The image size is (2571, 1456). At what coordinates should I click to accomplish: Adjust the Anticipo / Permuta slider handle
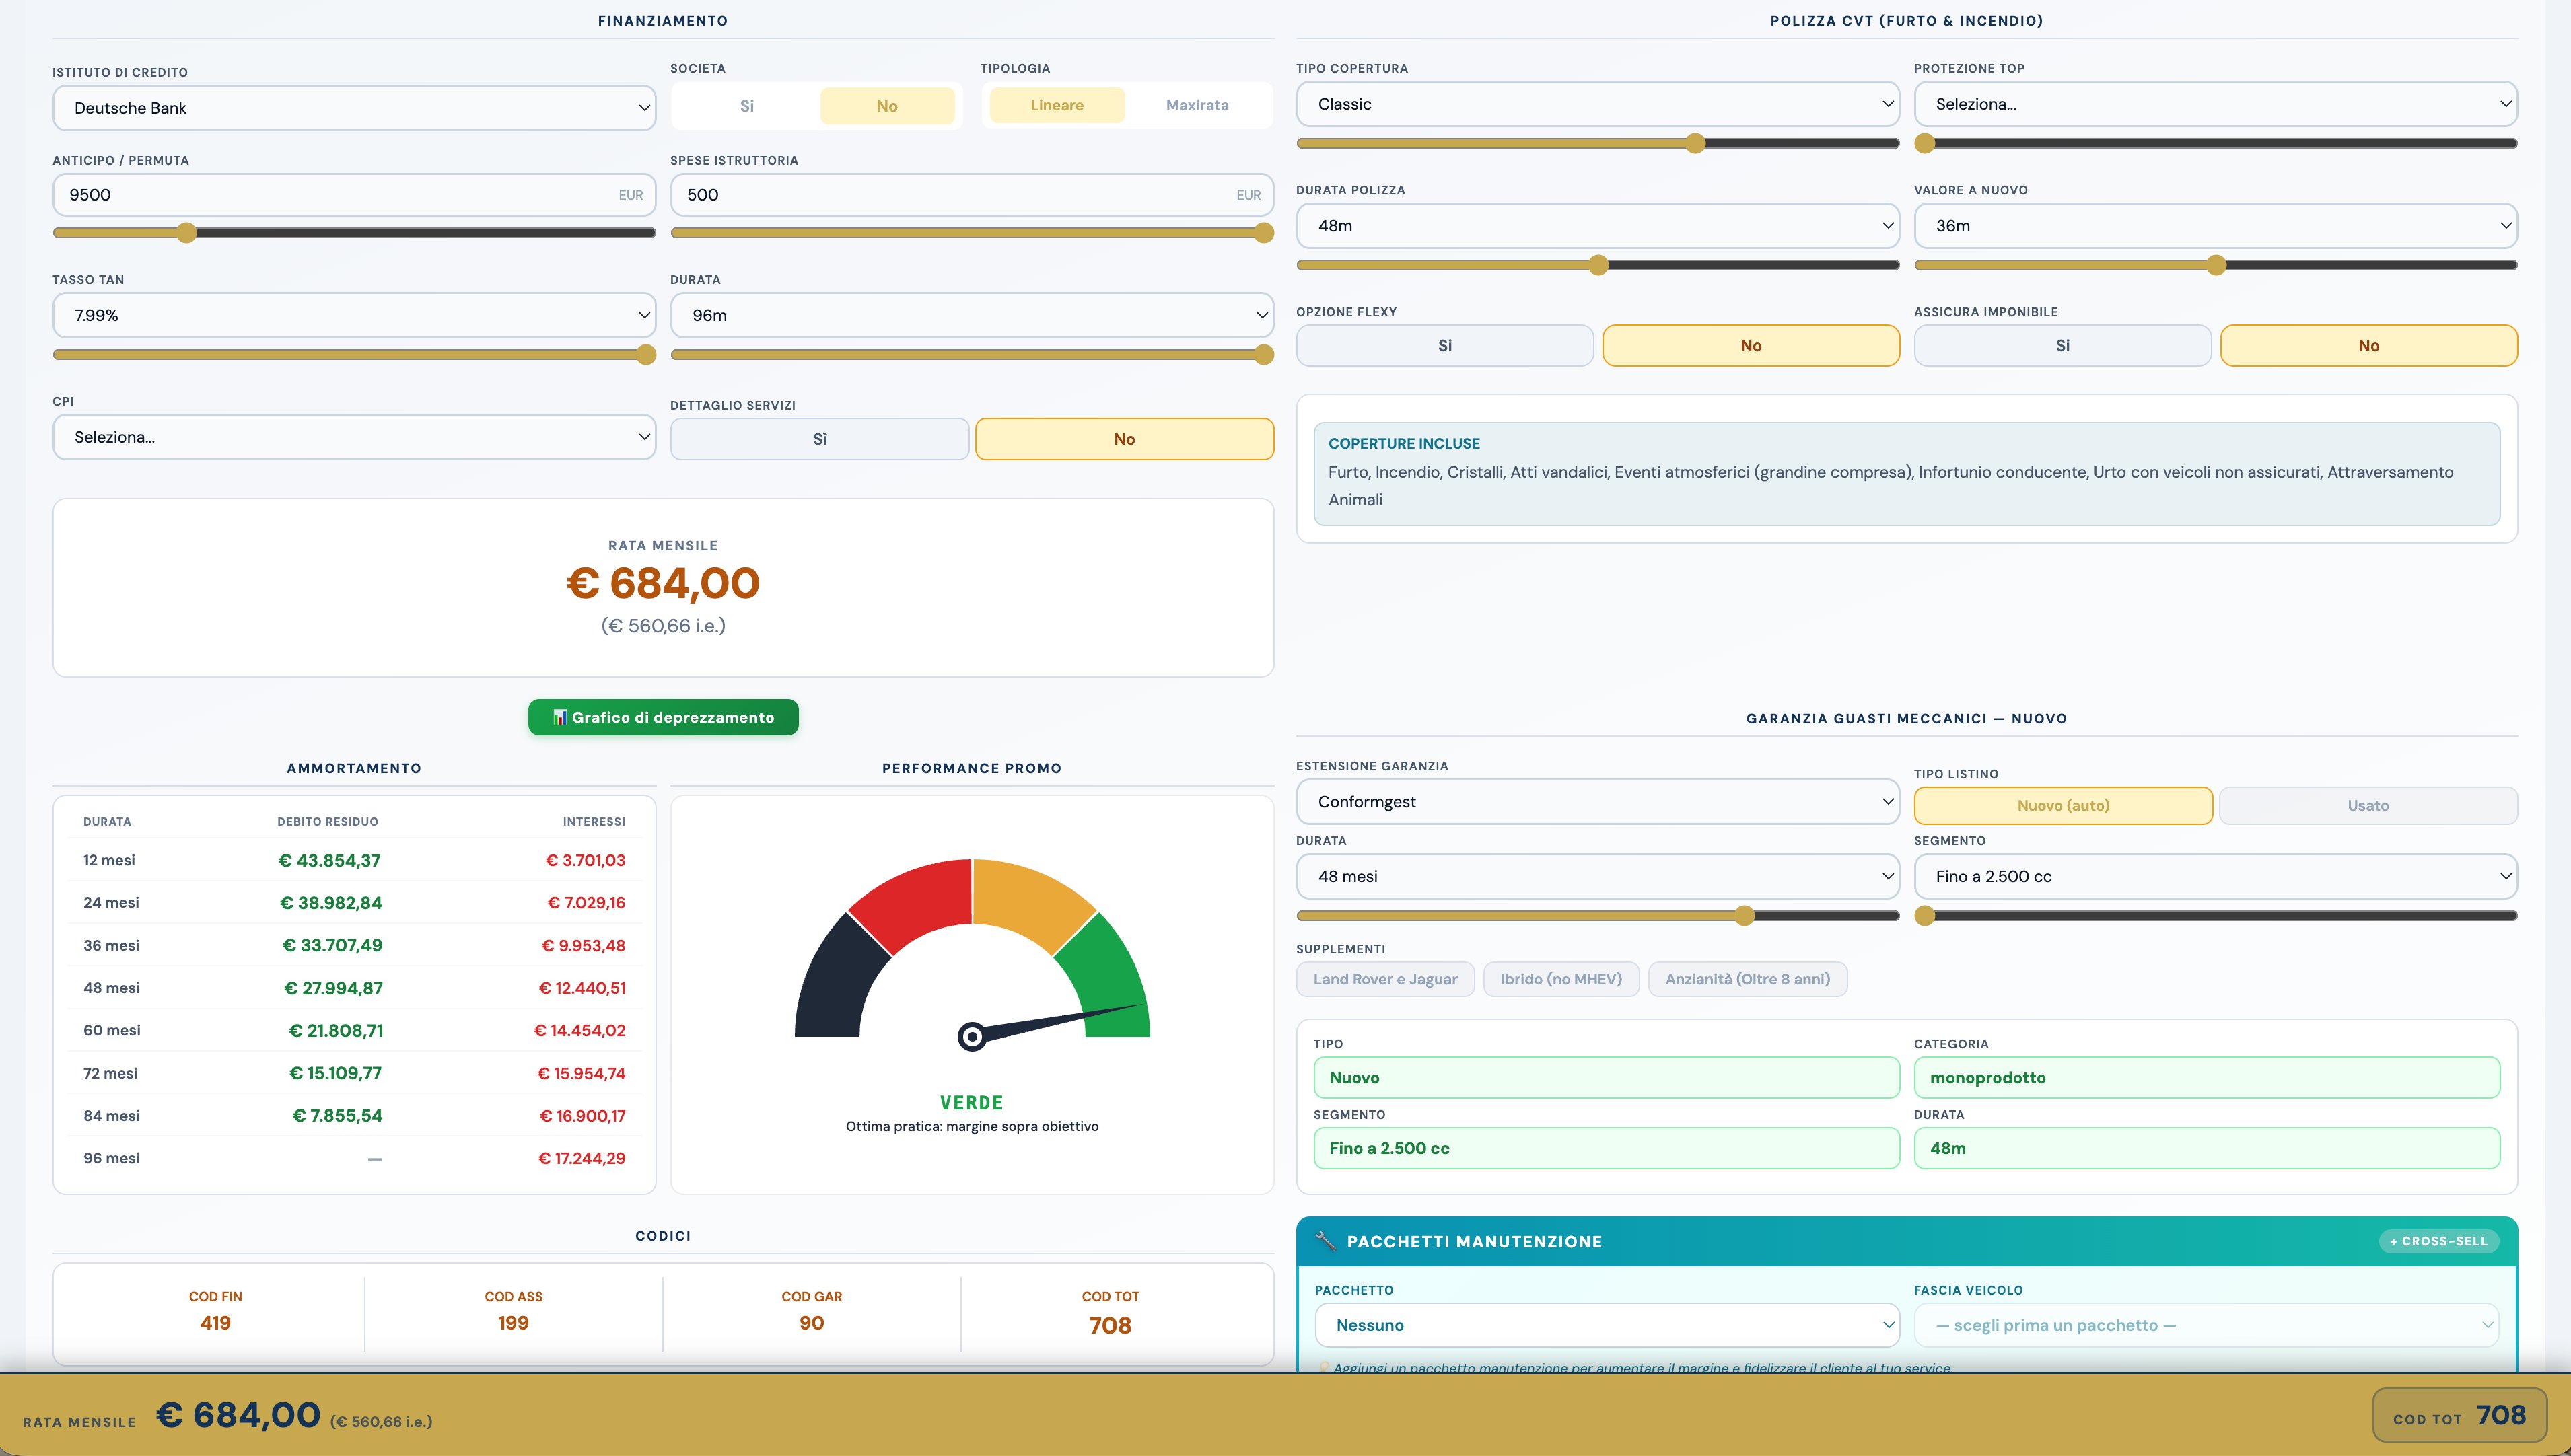click(x=186, y=233)
